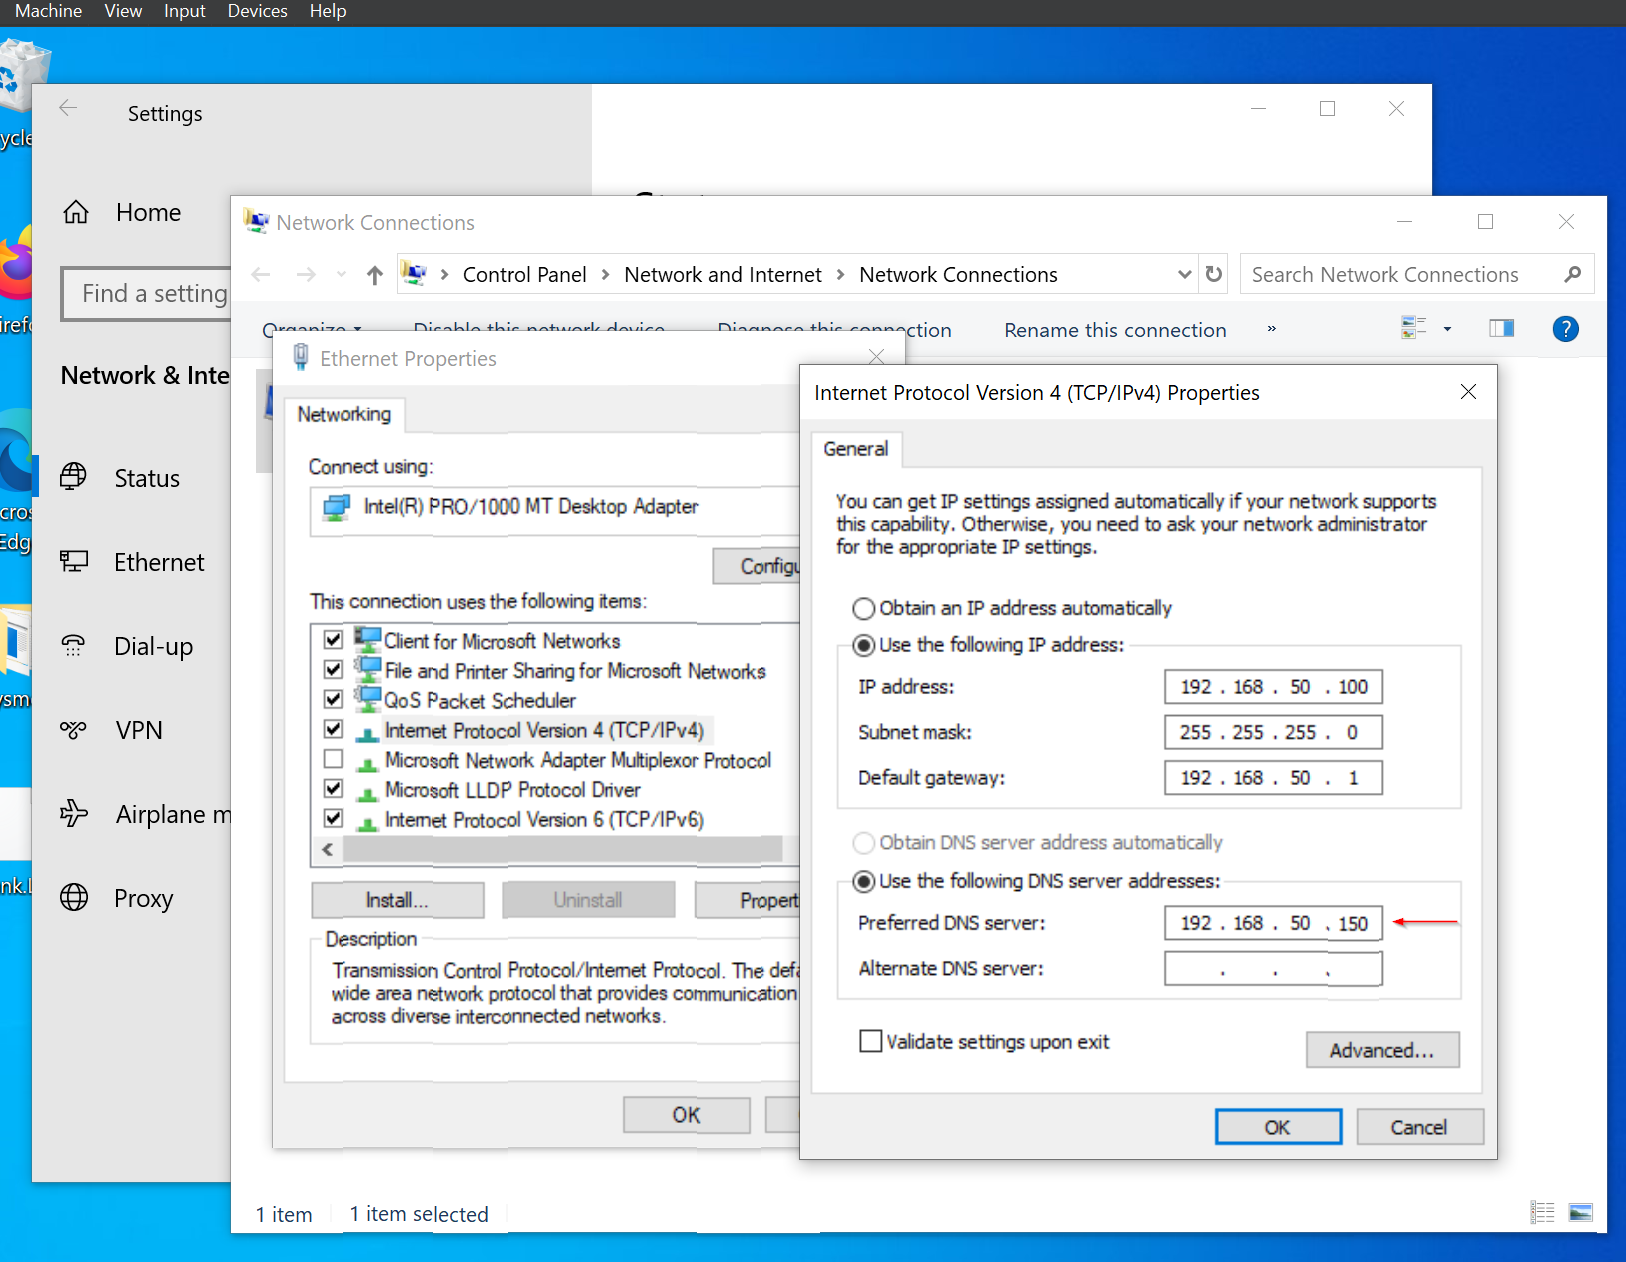Click Install button in Ethernet Properties
This screenshot has width=1626, height=1262.
coord(397,900)
